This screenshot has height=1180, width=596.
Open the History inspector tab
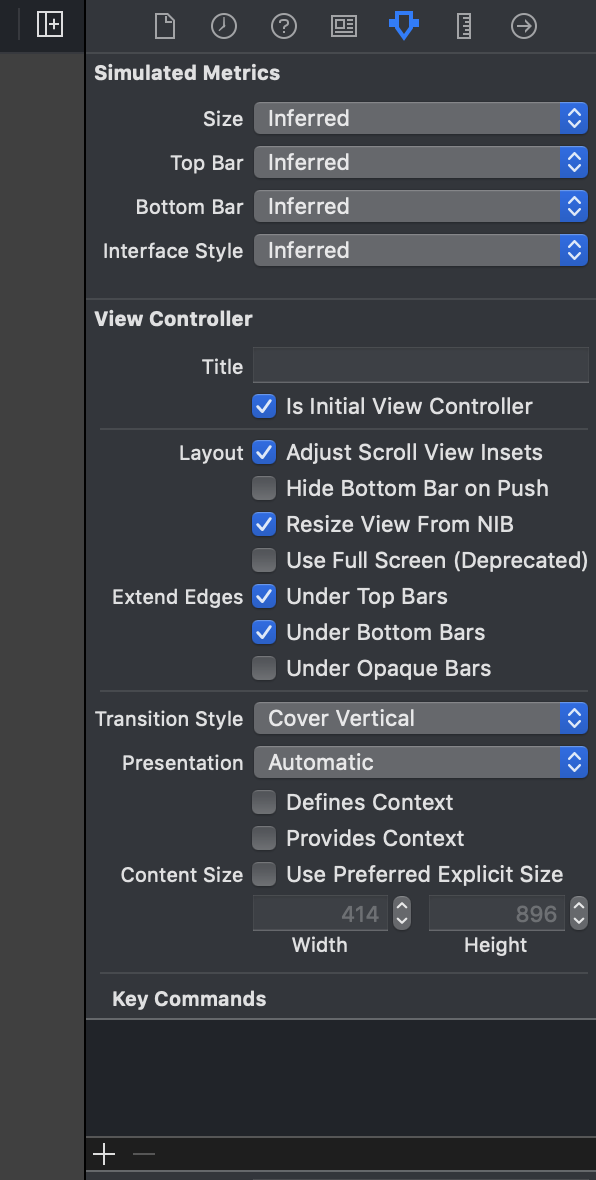pyautogui.click(x=224, y=26)
